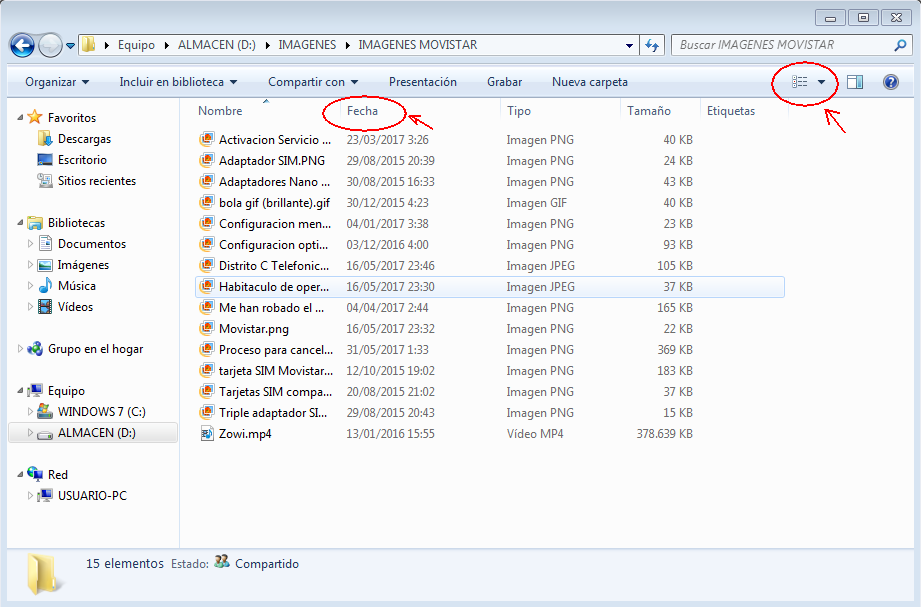Click the Nueva carpeta button
Image resolution: width=921 pixels, height=607 pixels.
coord(590,82)
